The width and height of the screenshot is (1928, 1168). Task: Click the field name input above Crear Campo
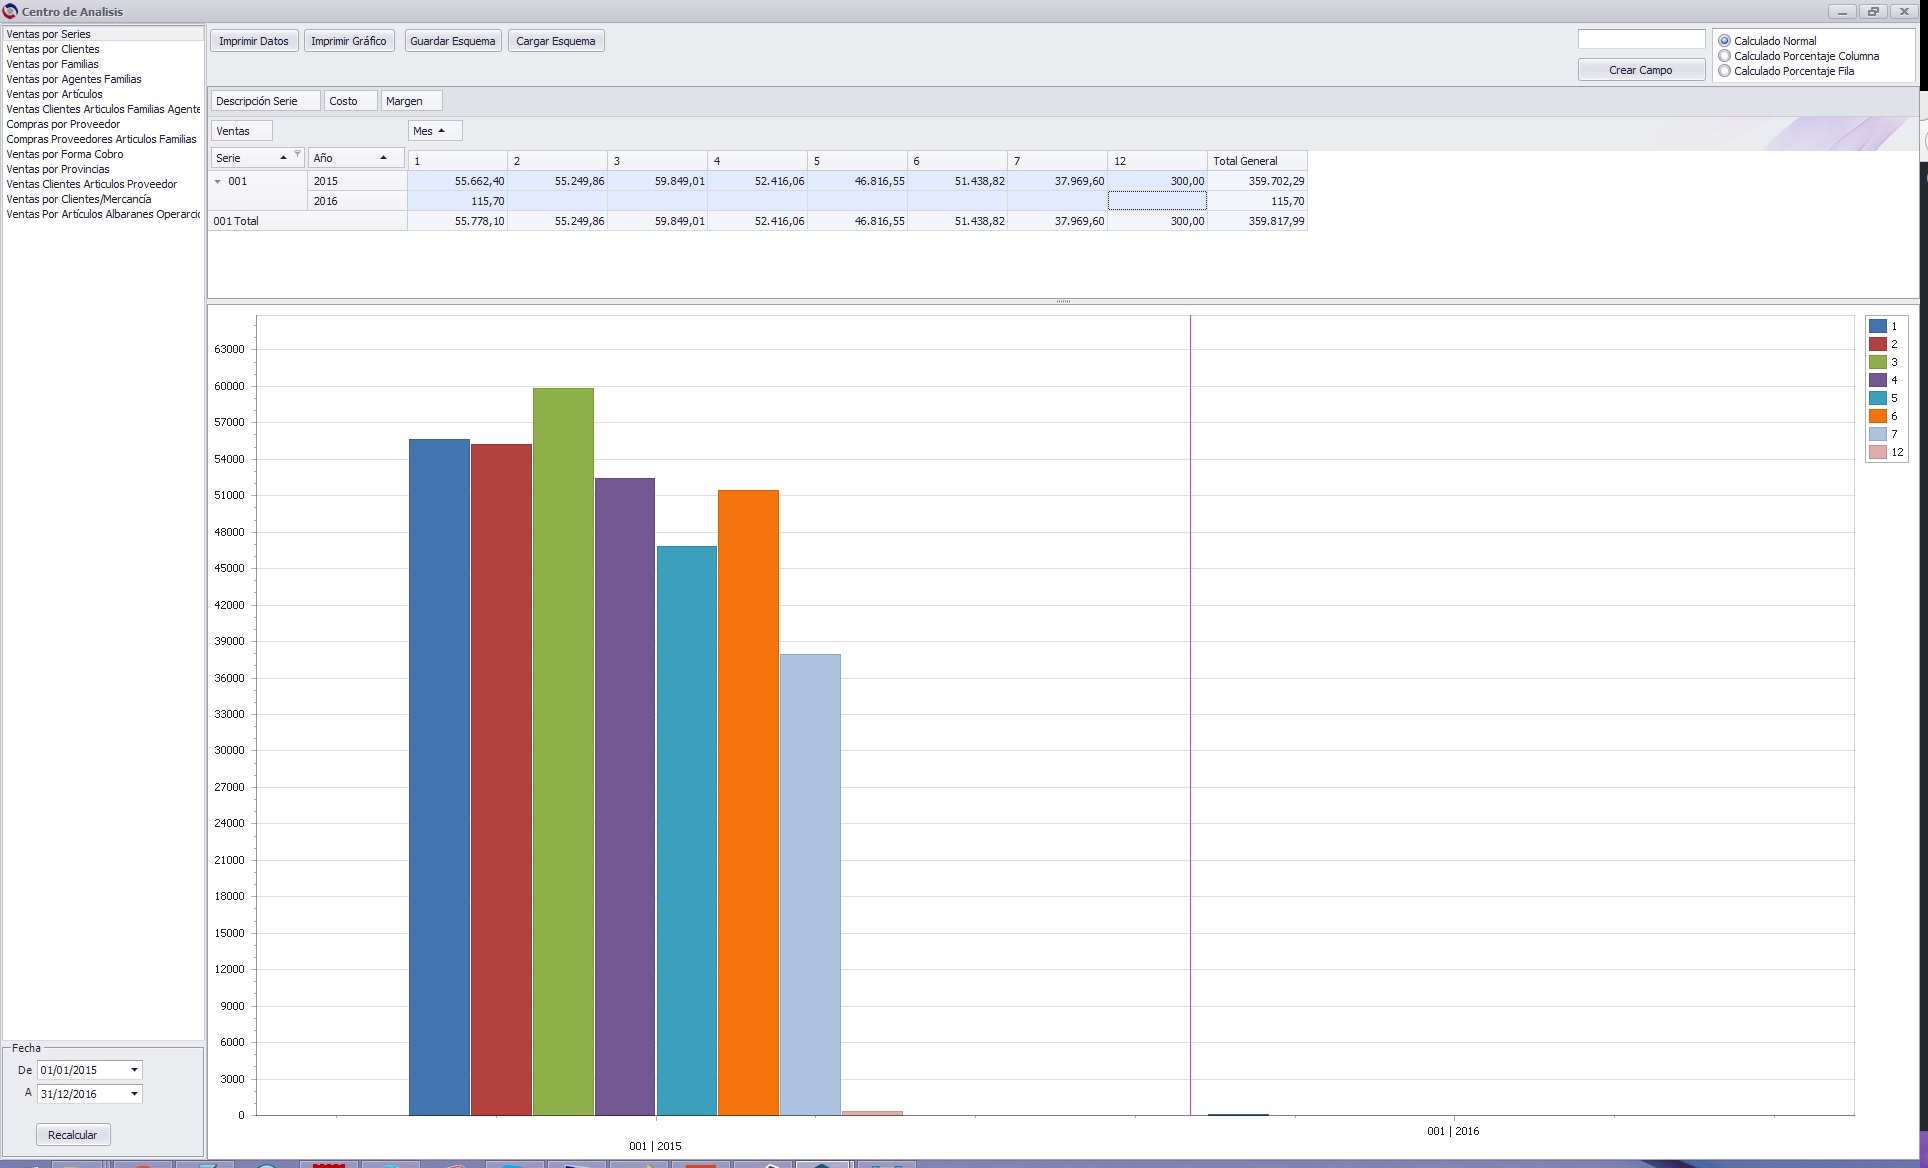pyautogui.click(x=1641, y=39)
